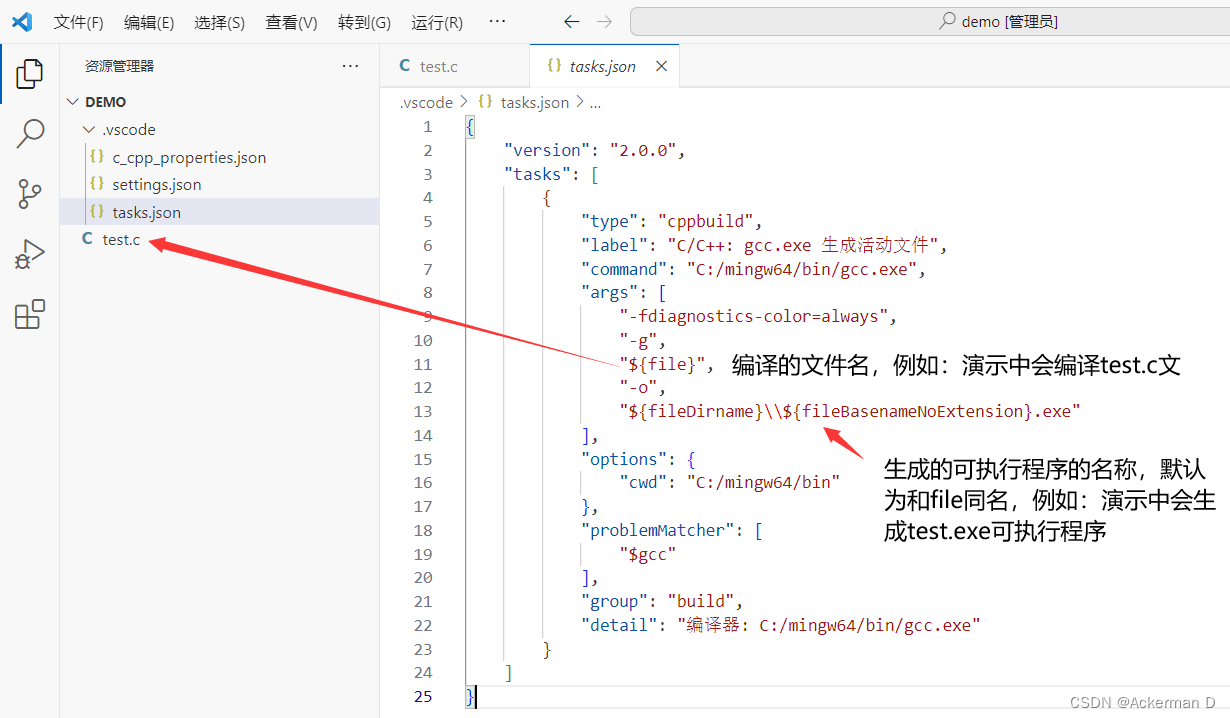Click the VS Code logo icon

pos(22,20)
